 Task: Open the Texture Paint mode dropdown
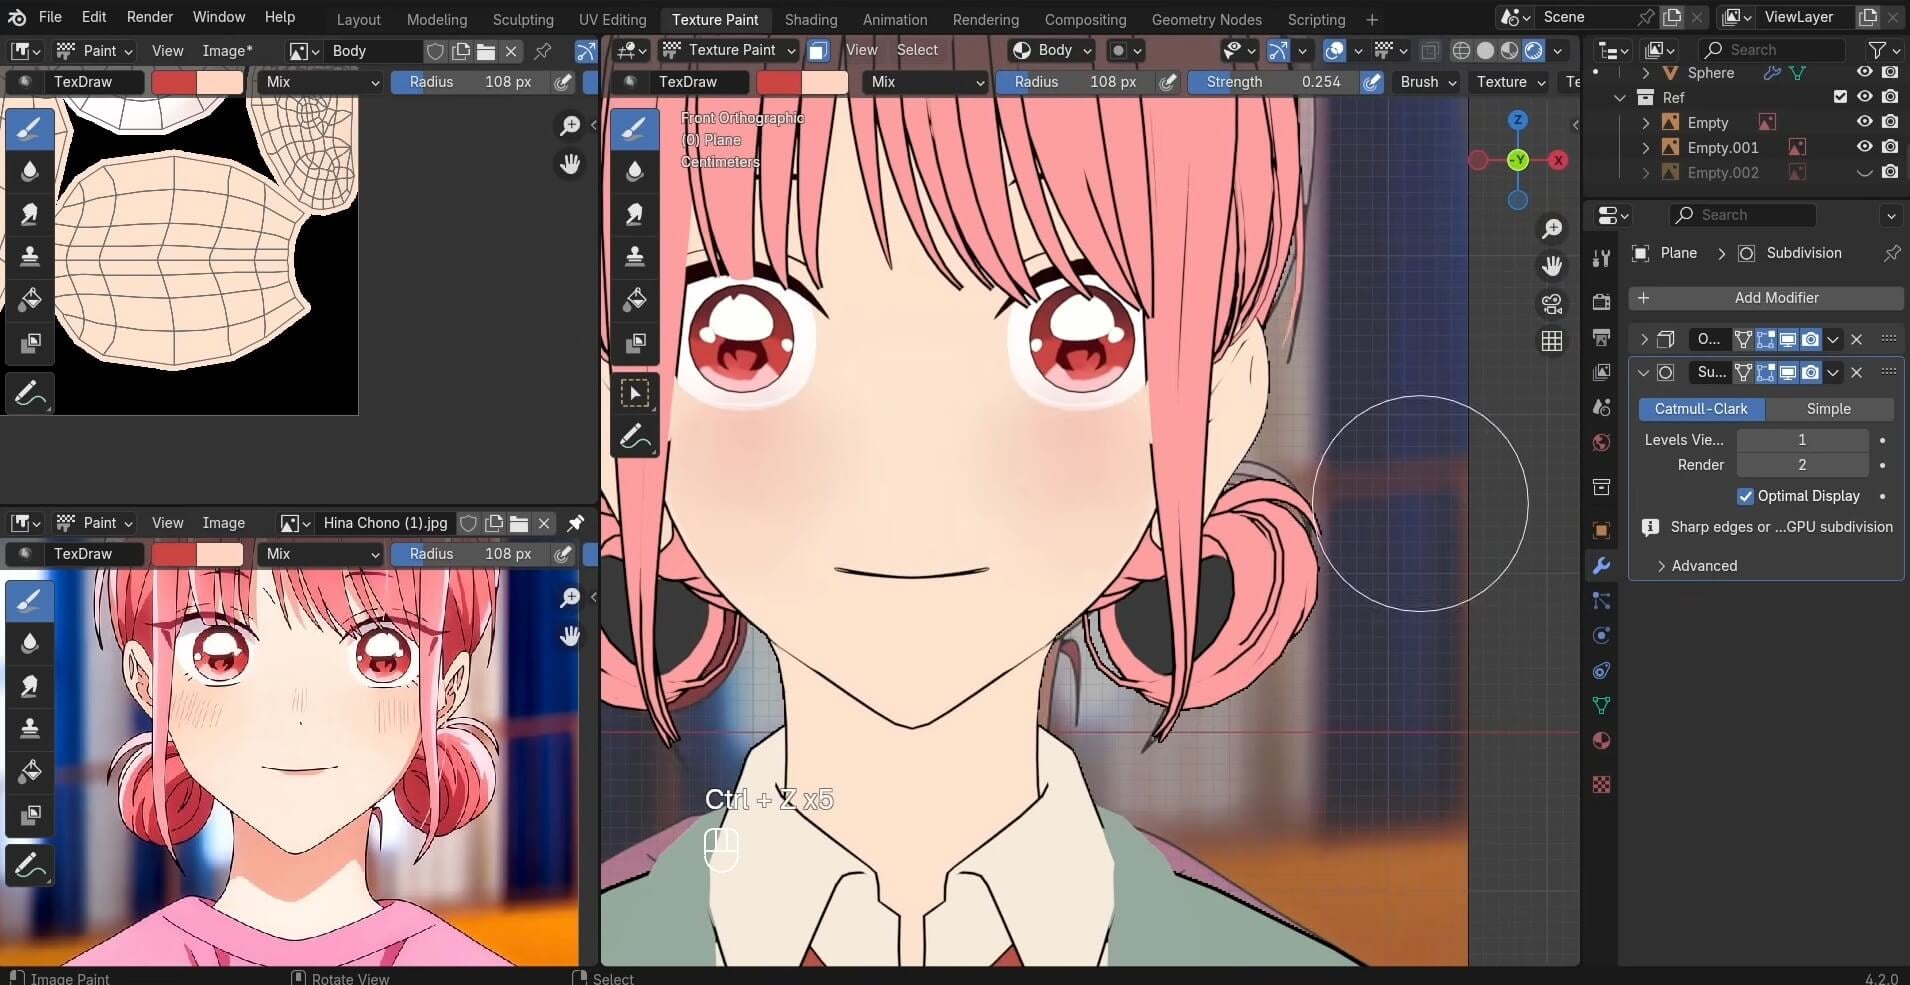(x=730, y=50)
